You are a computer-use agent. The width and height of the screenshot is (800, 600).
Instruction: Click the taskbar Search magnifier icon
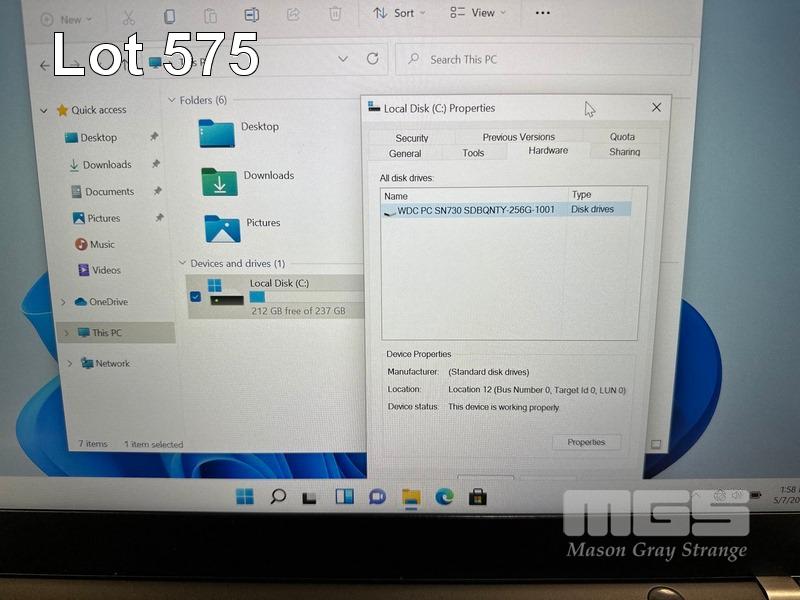278,497
